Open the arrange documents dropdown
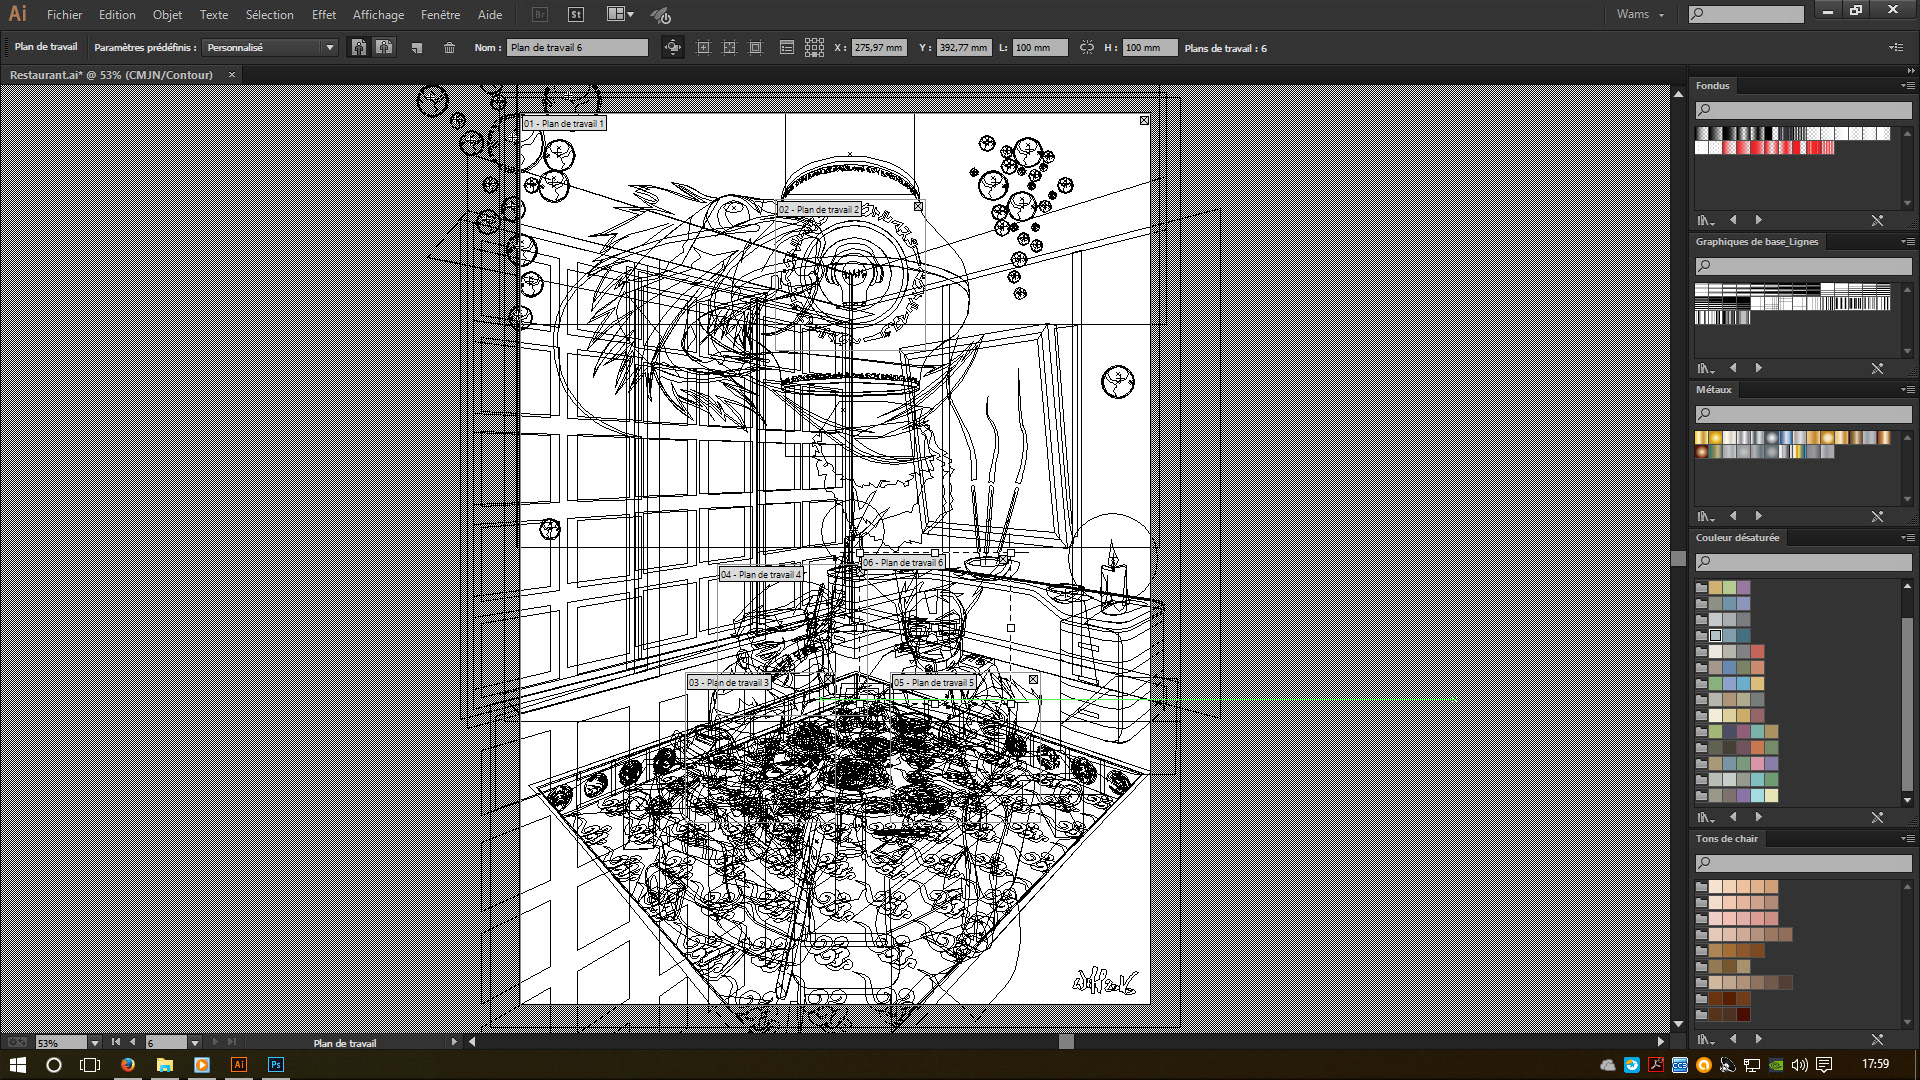The height and width of the screenshot is (1080, 1920). click(x=620, y=14)
